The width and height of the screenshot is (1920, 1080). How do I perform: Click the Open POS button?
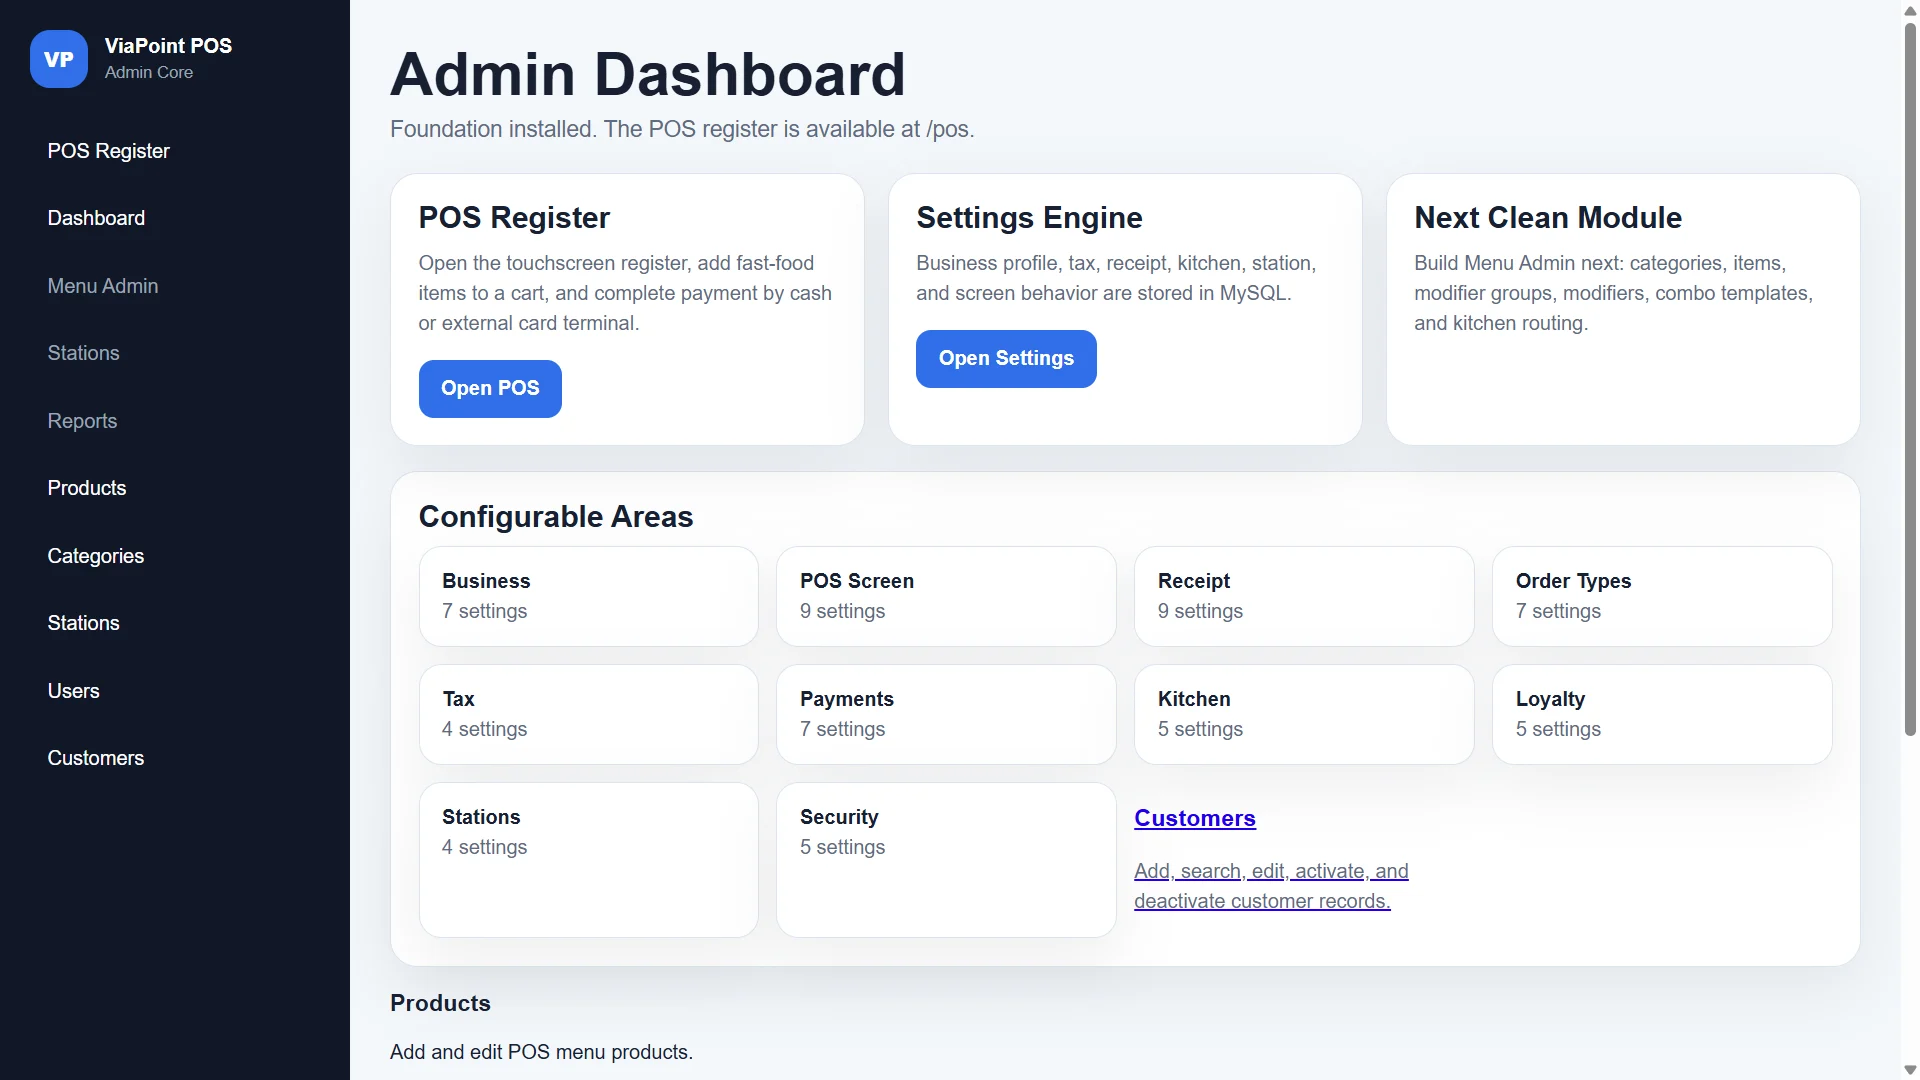point(490,388)
